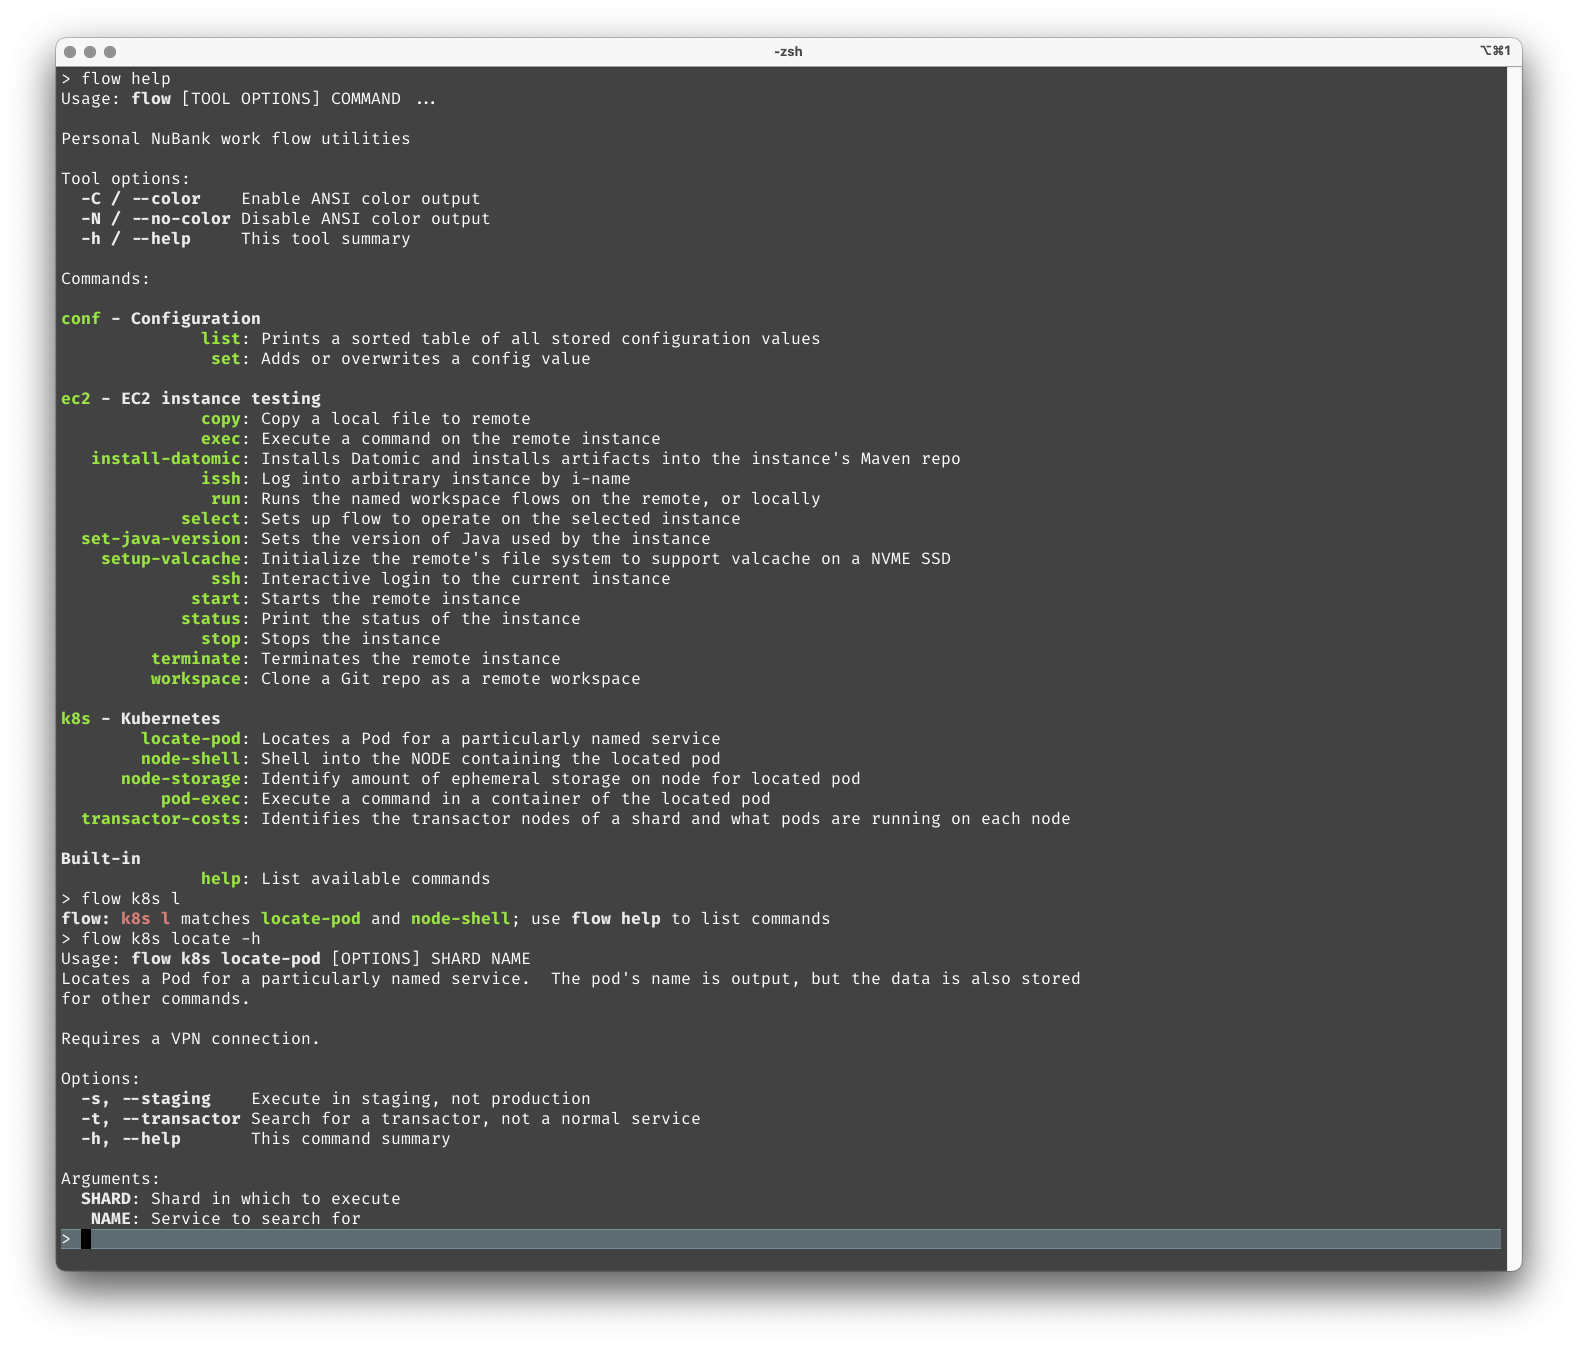Image resolution: width=1578 pixels, height=1345 pixels.
Task: Click the 'ec2' command group name
Action: 76,399
